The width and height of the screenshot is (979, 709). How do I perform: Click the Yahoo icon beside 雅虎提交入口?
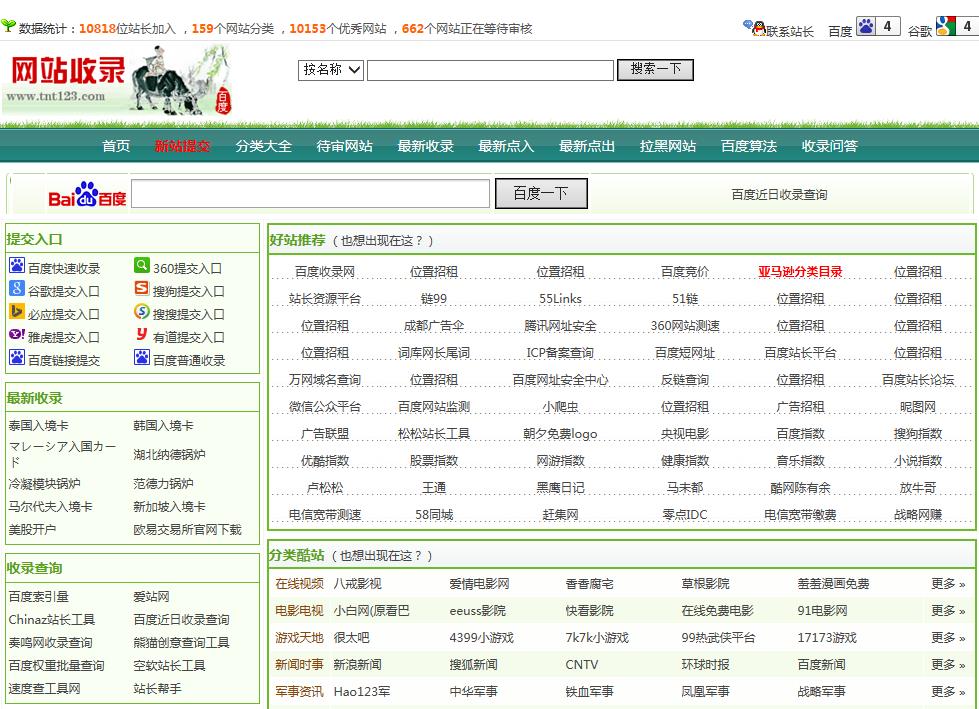17,335
